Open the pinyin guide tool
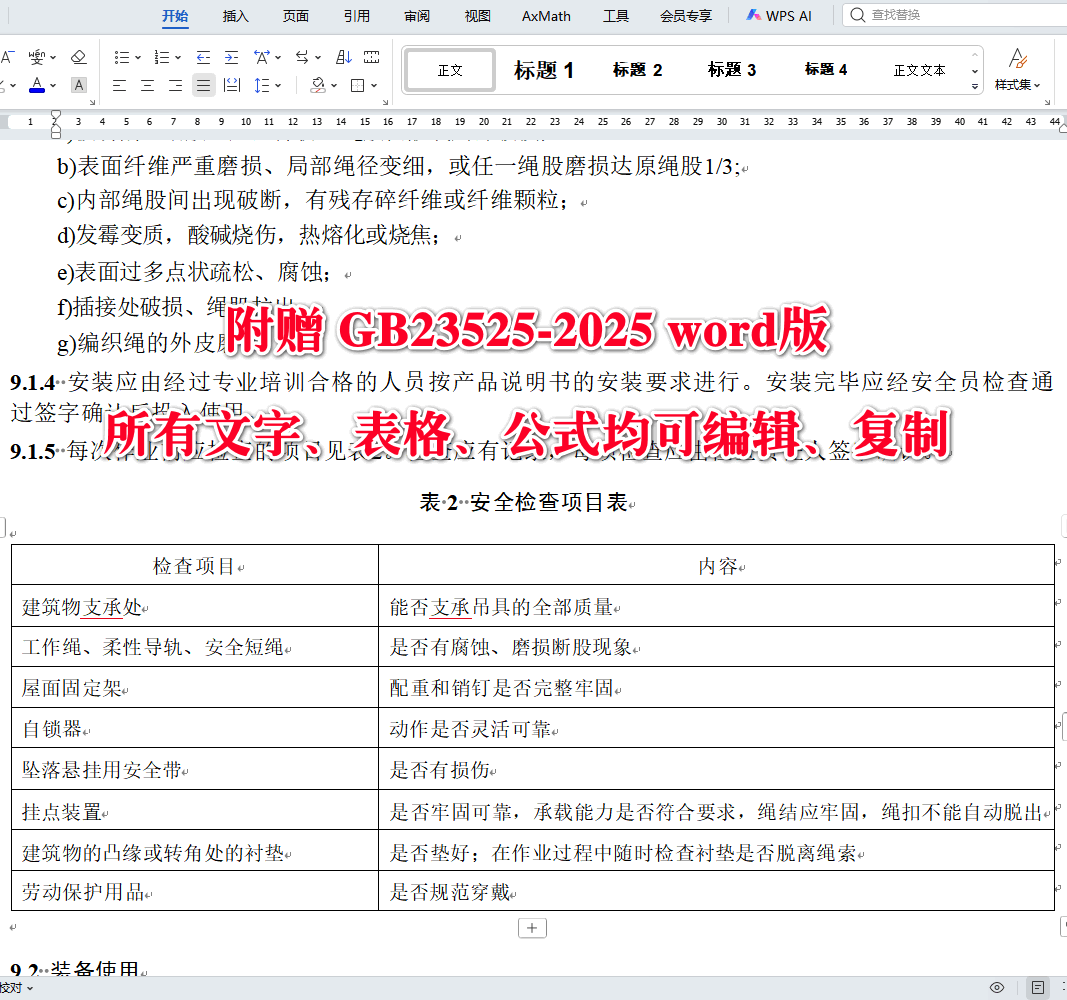 point(37,57)
